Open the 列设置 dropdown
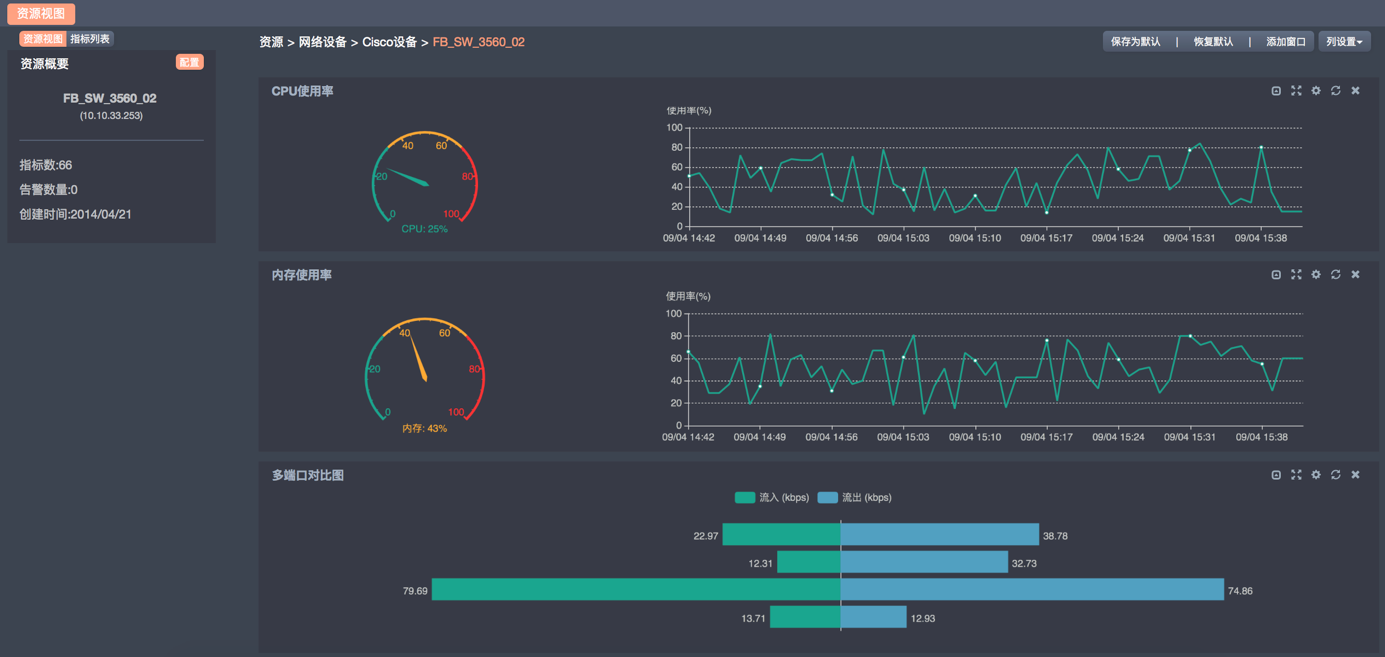 pos(1344,42)
